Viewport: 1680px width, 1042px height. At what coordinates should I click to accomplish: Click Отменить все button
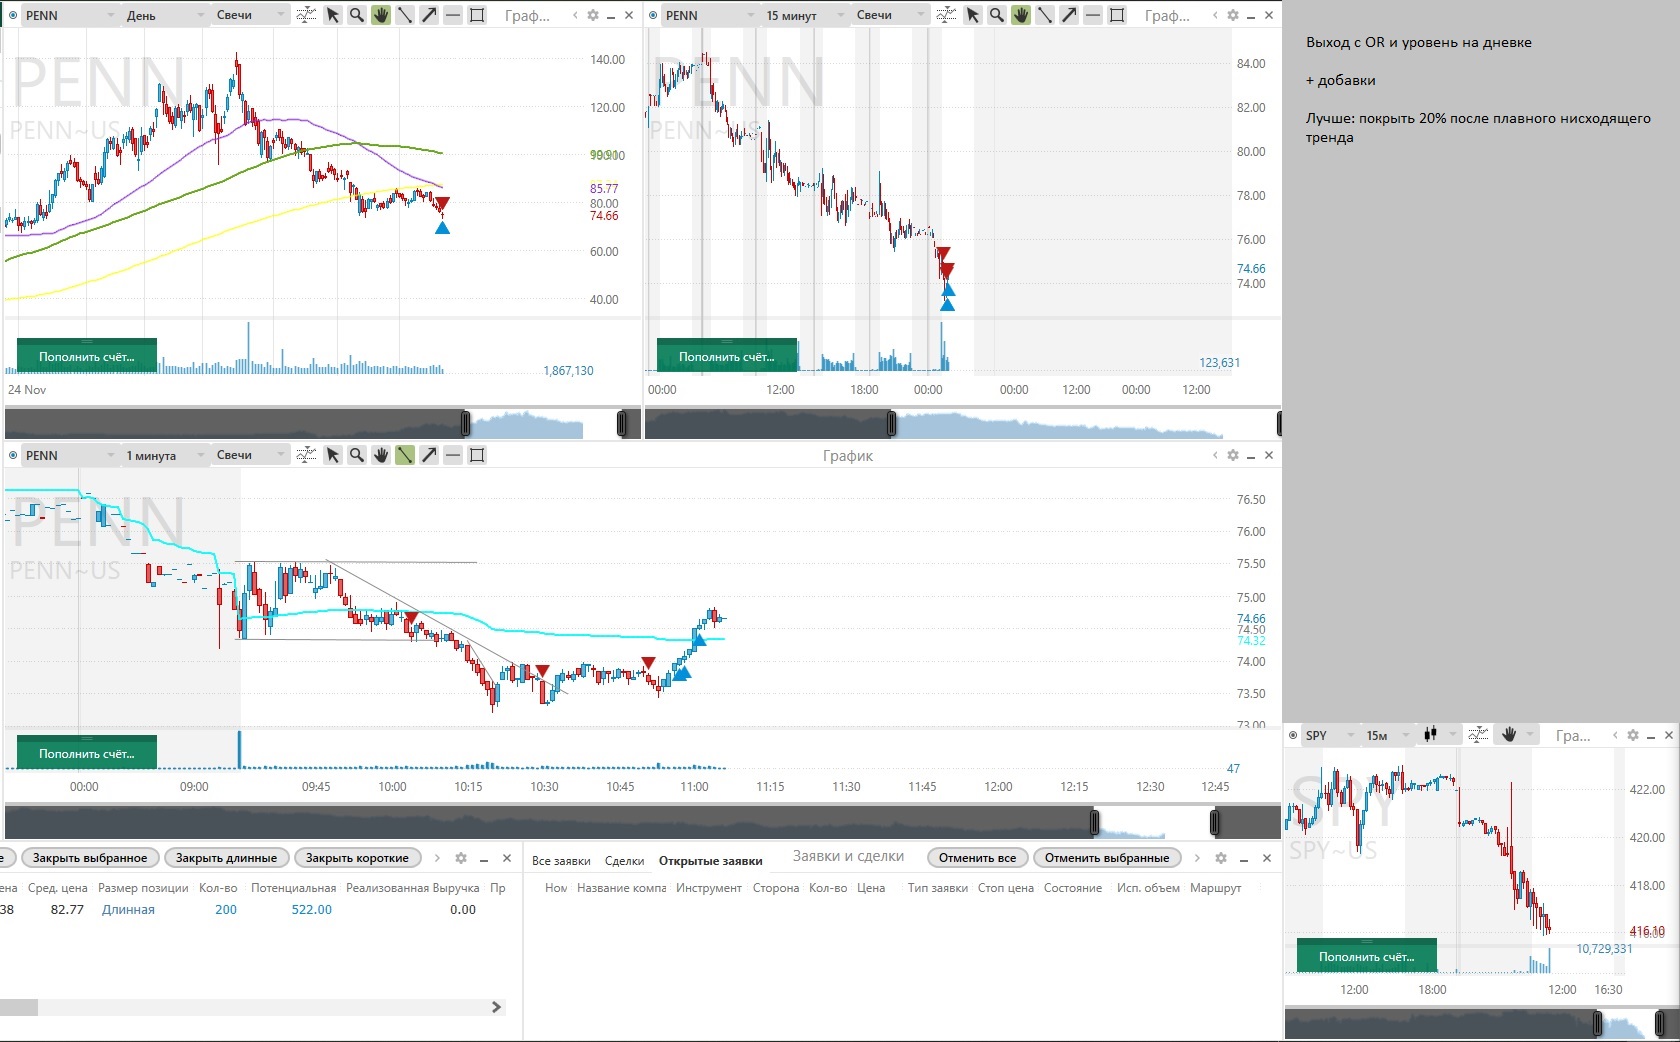(977, 858)
